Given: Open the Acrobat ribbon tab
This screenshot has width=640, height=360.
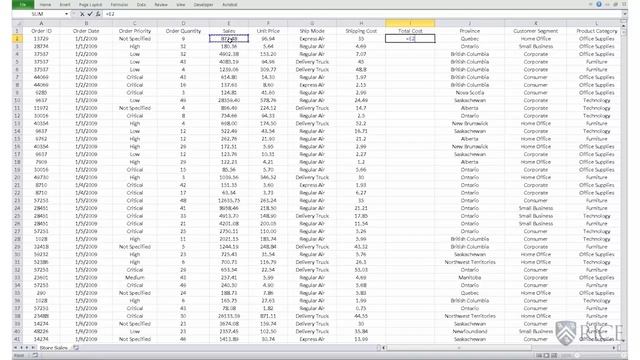Looking at the screenshot, I should pos(229,4).
